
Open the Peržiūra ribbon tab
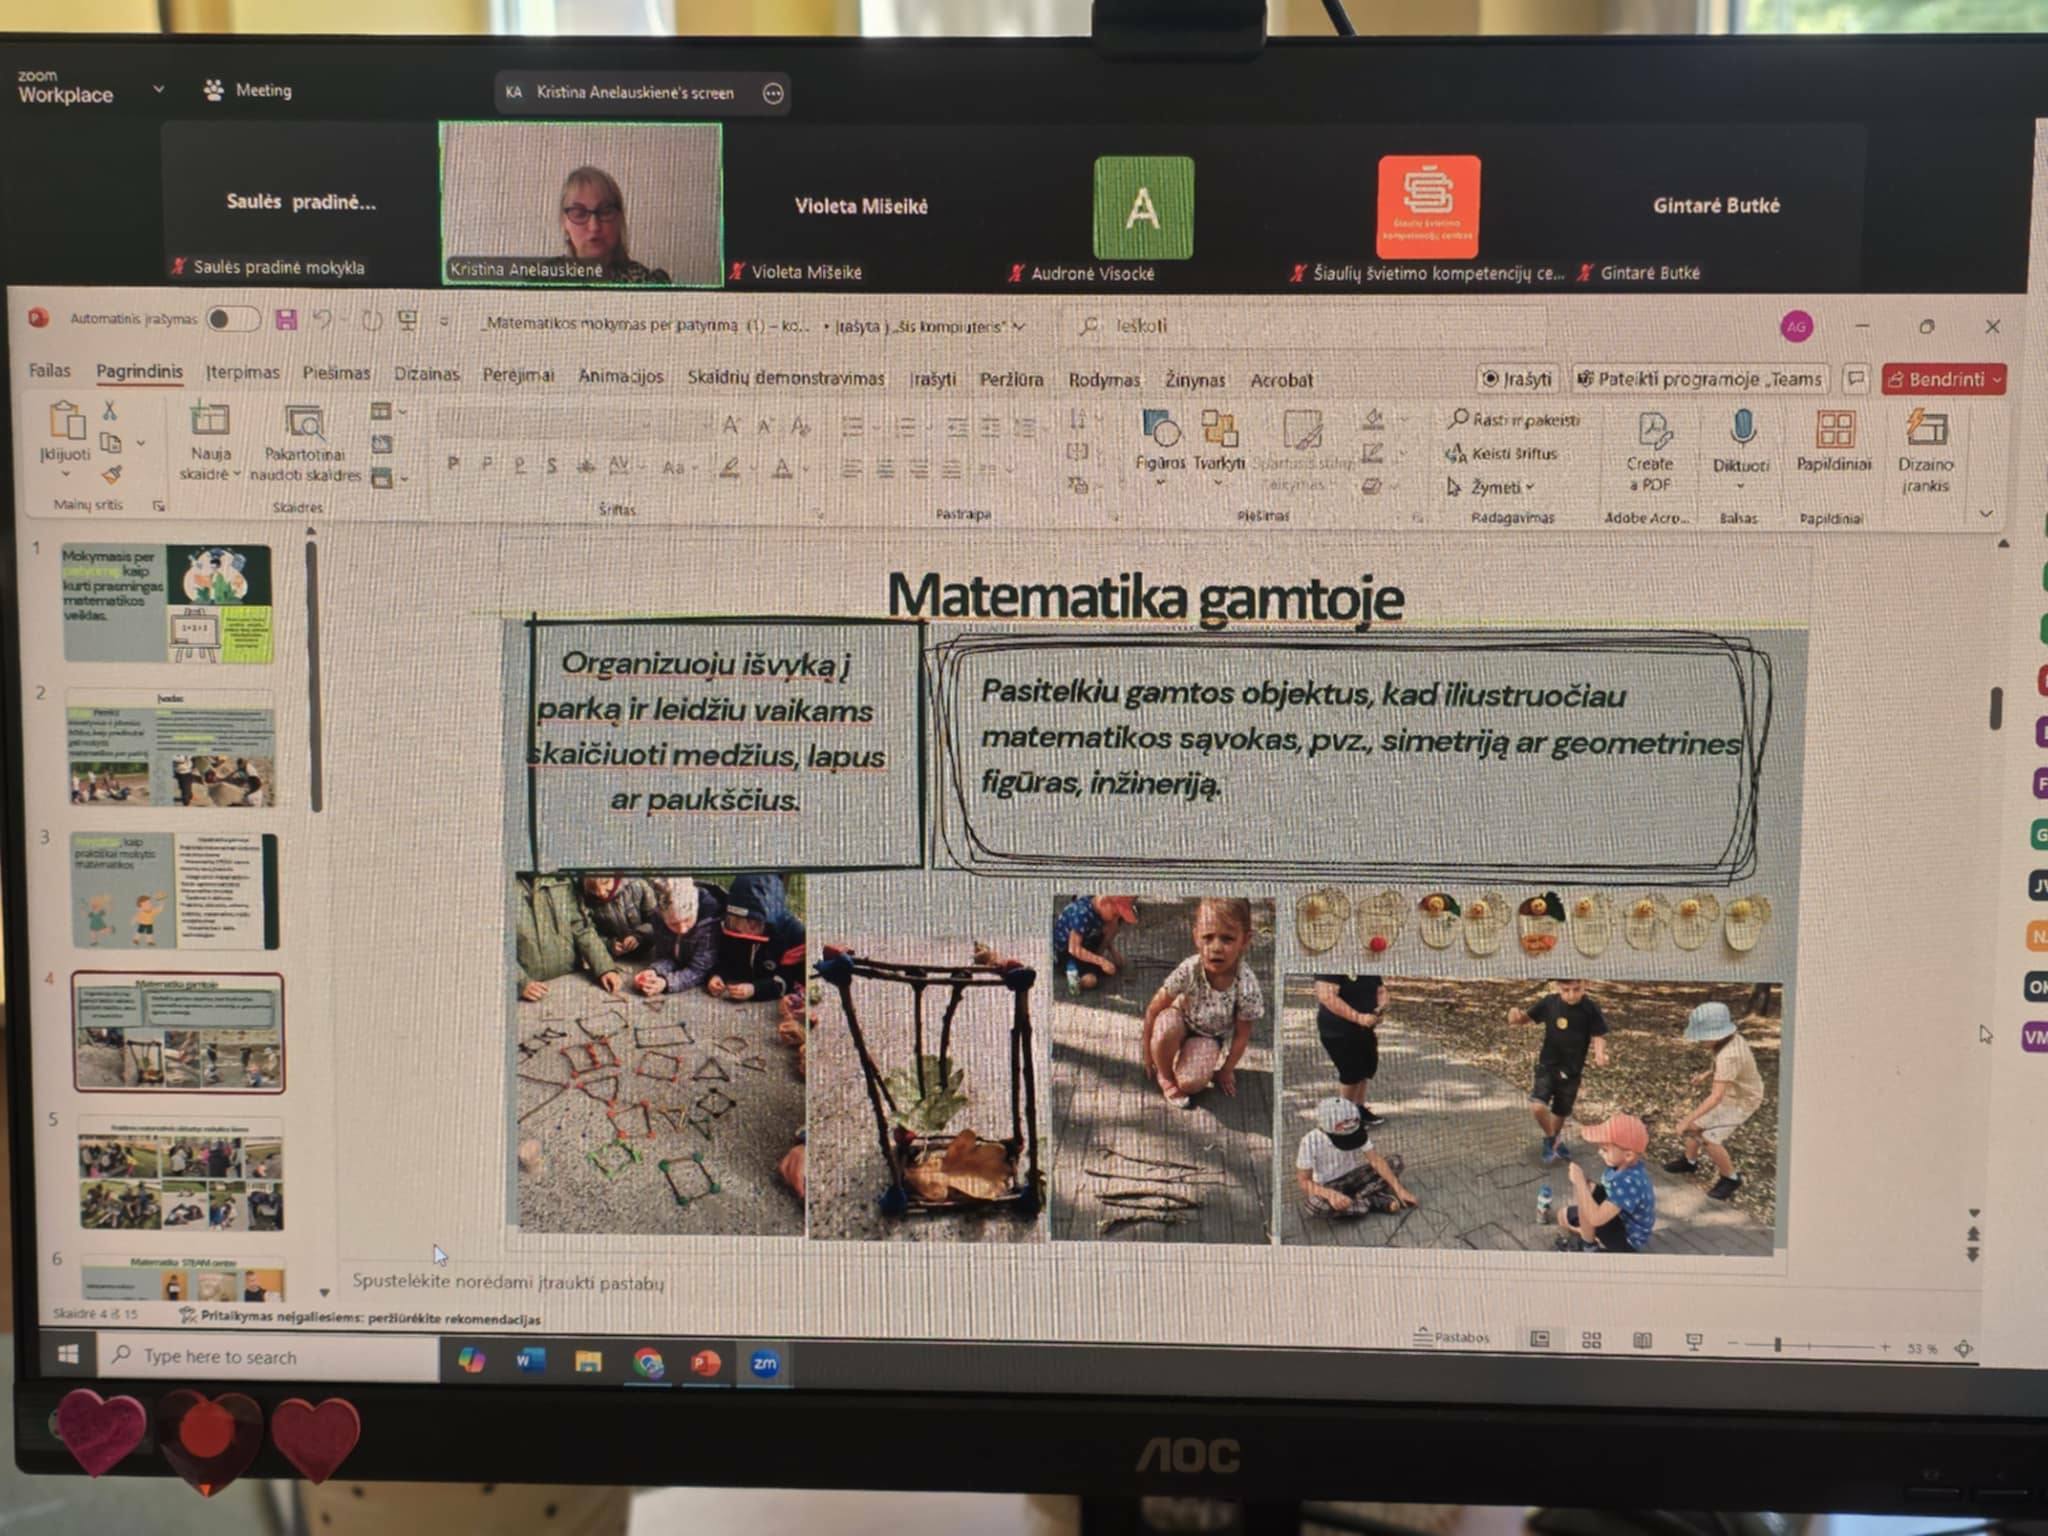click(x=1011, y=380)
